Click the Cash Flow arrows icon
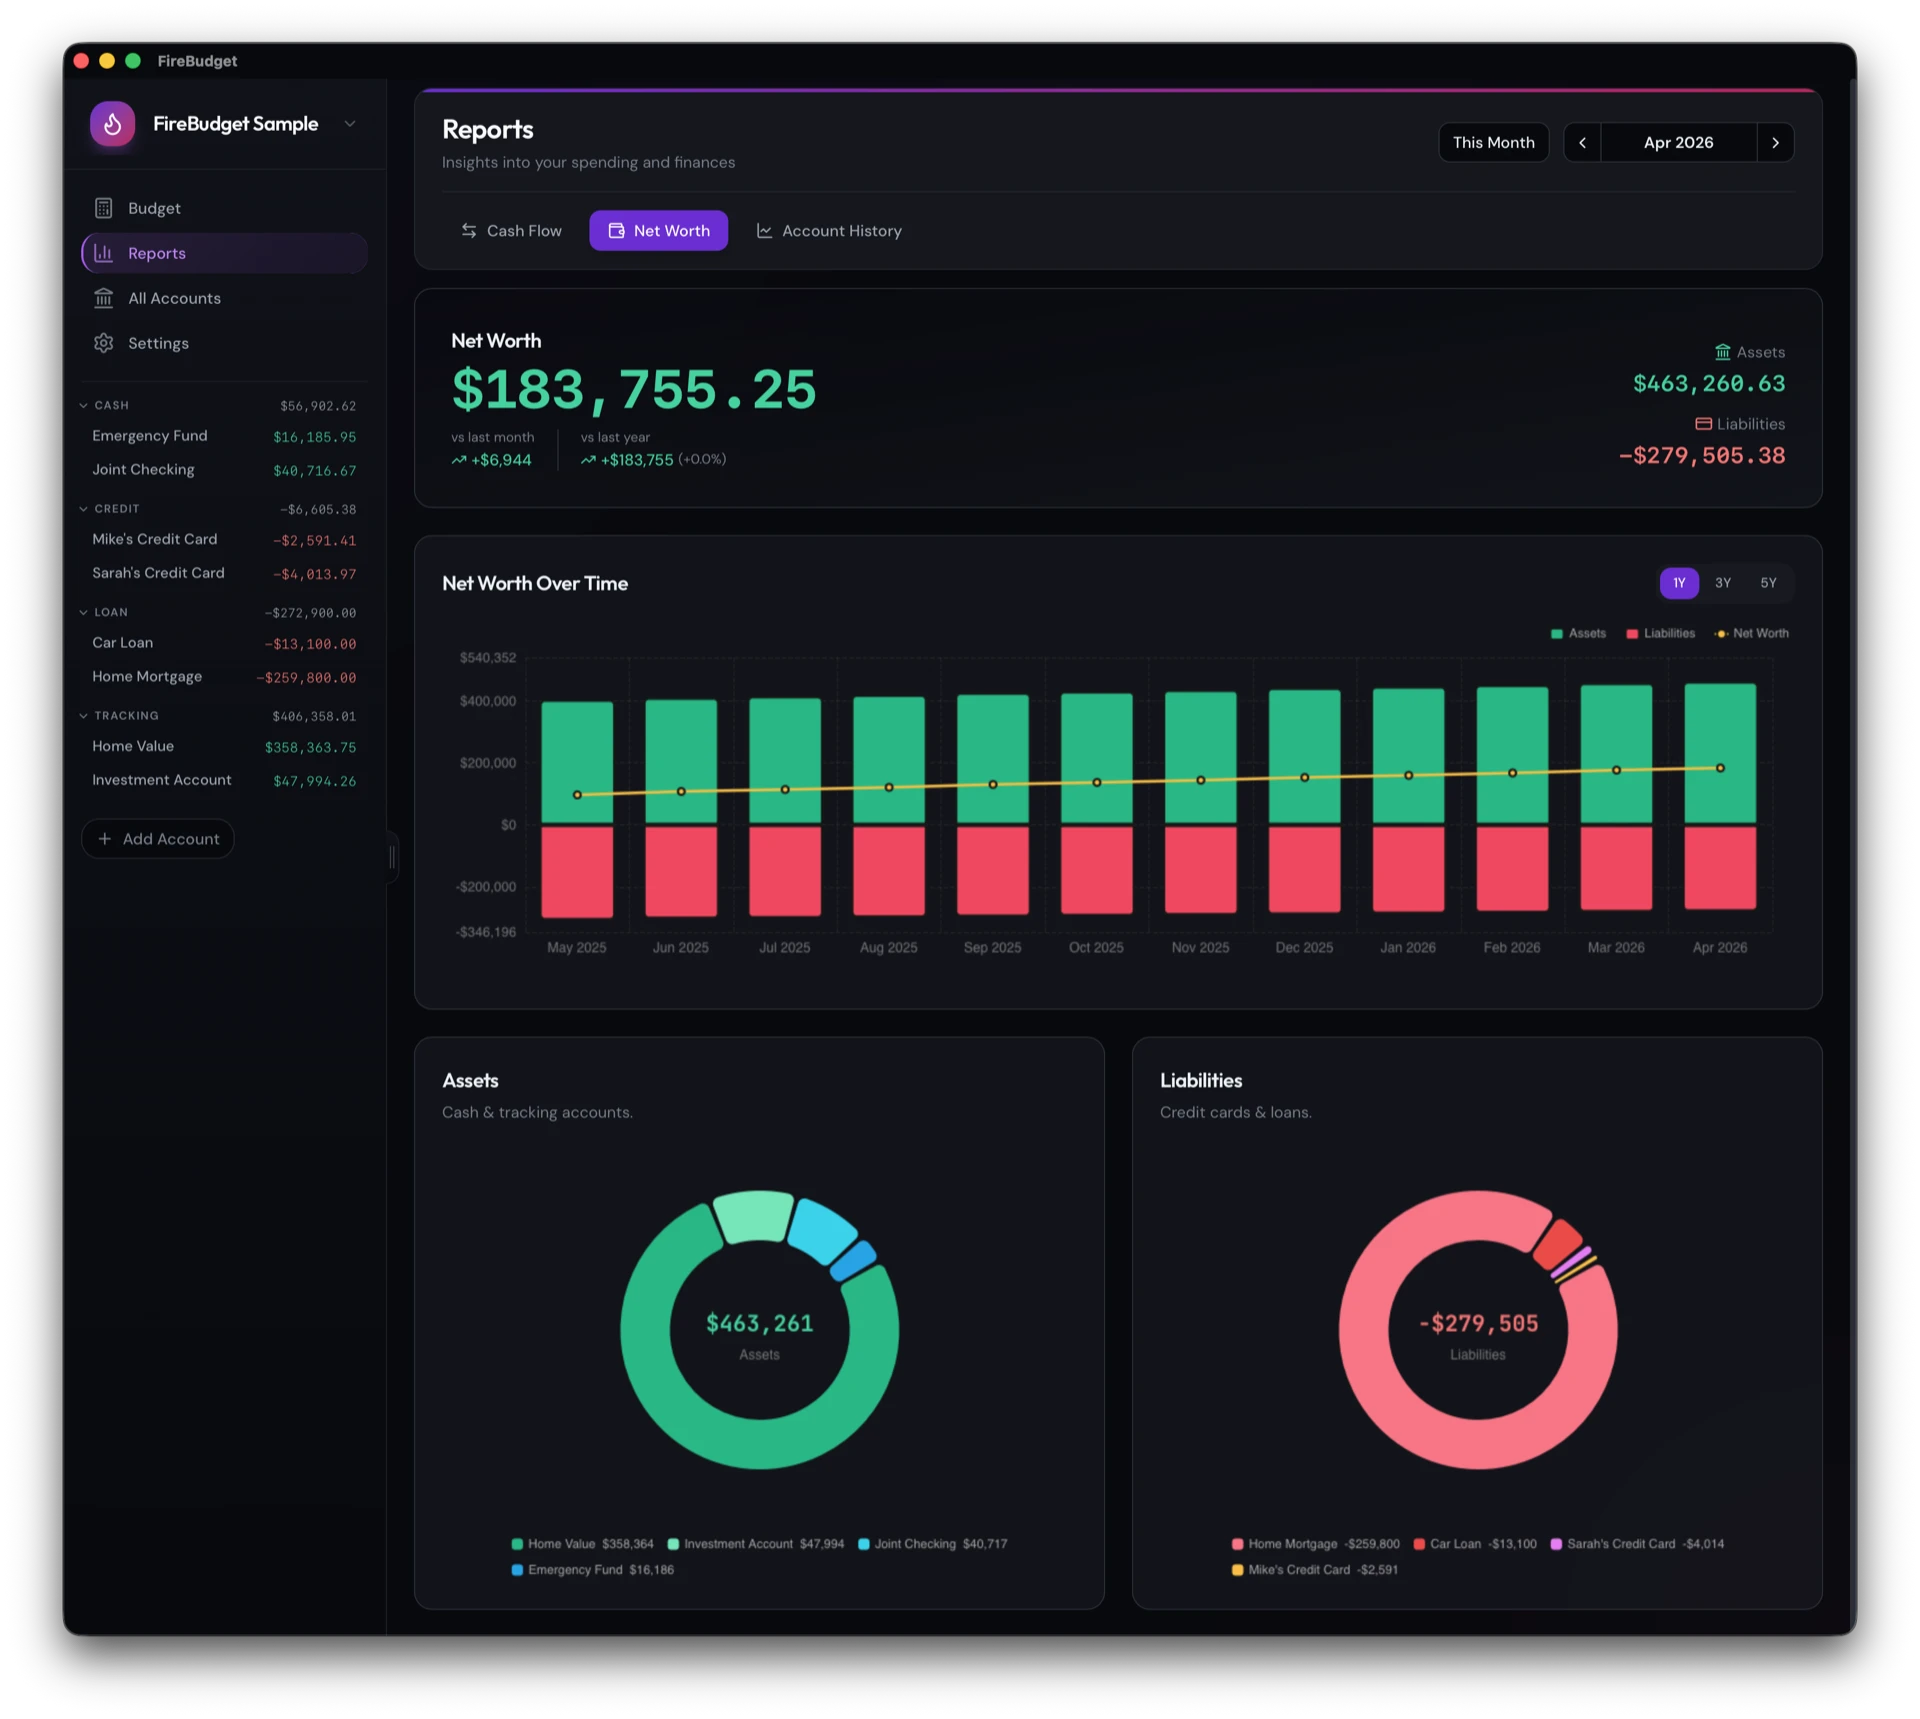The image size is (1920, 1719). click(x=469, y=230)
